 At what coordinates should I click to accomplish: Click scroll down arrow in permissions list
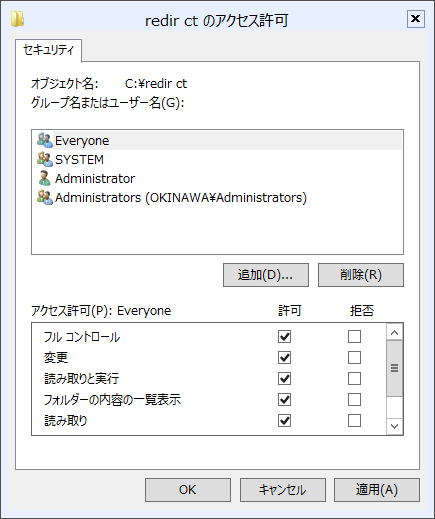tap(395, 426)
